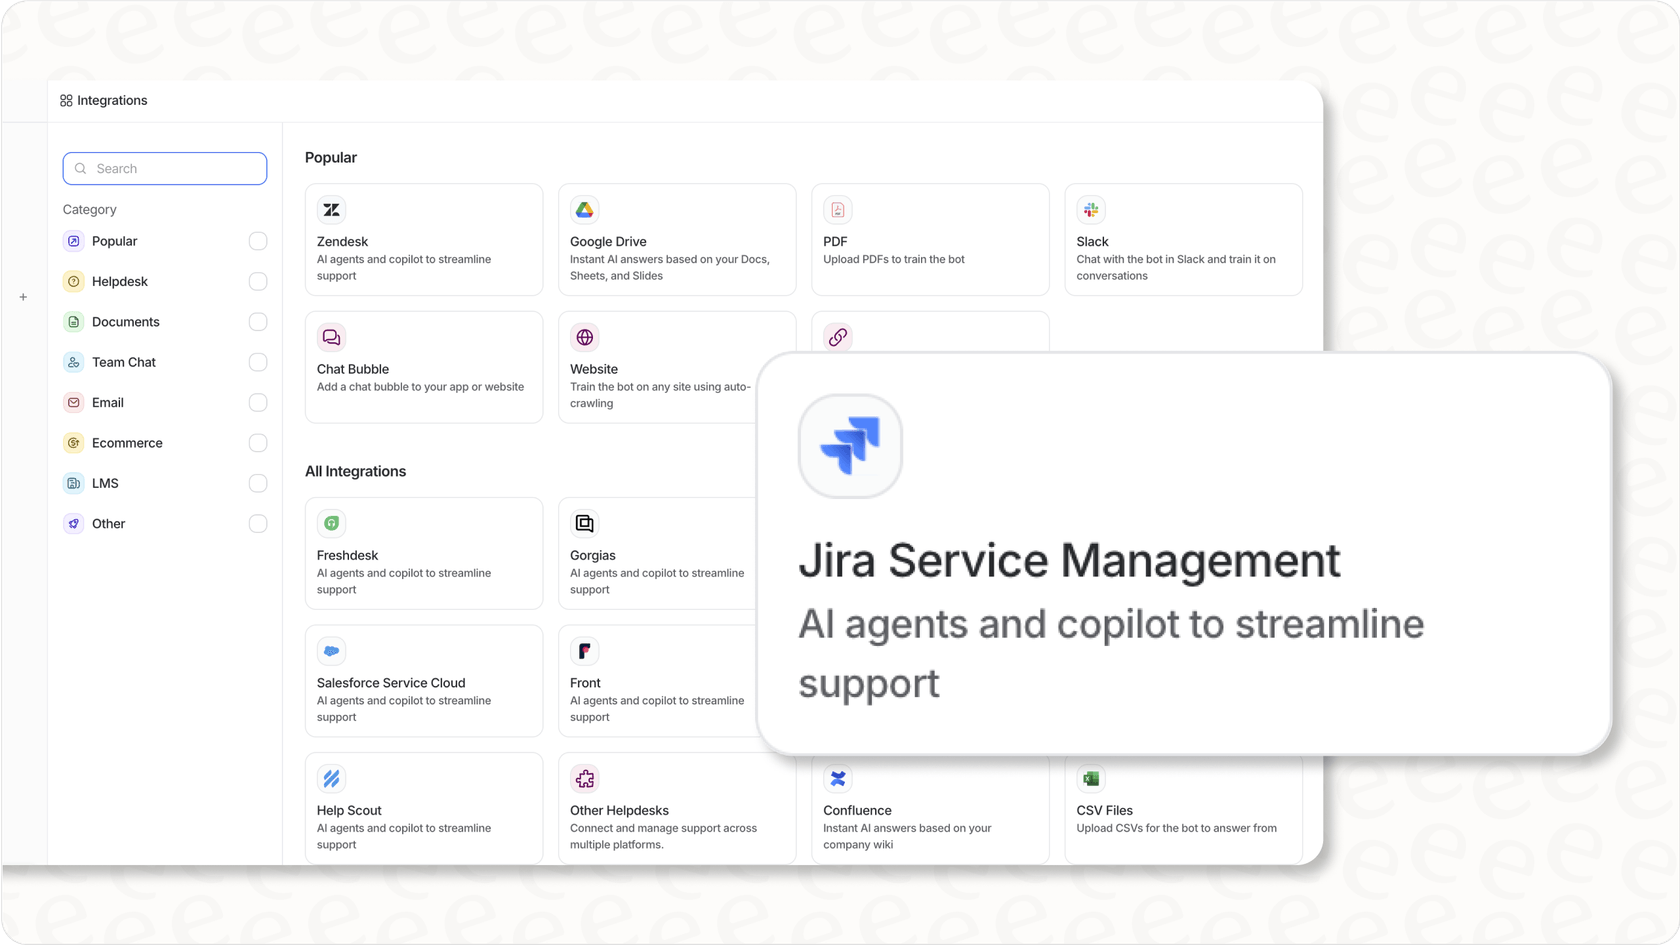Toggle the Popular category switch
The image size is (1680, 945).
click(258, 241)
